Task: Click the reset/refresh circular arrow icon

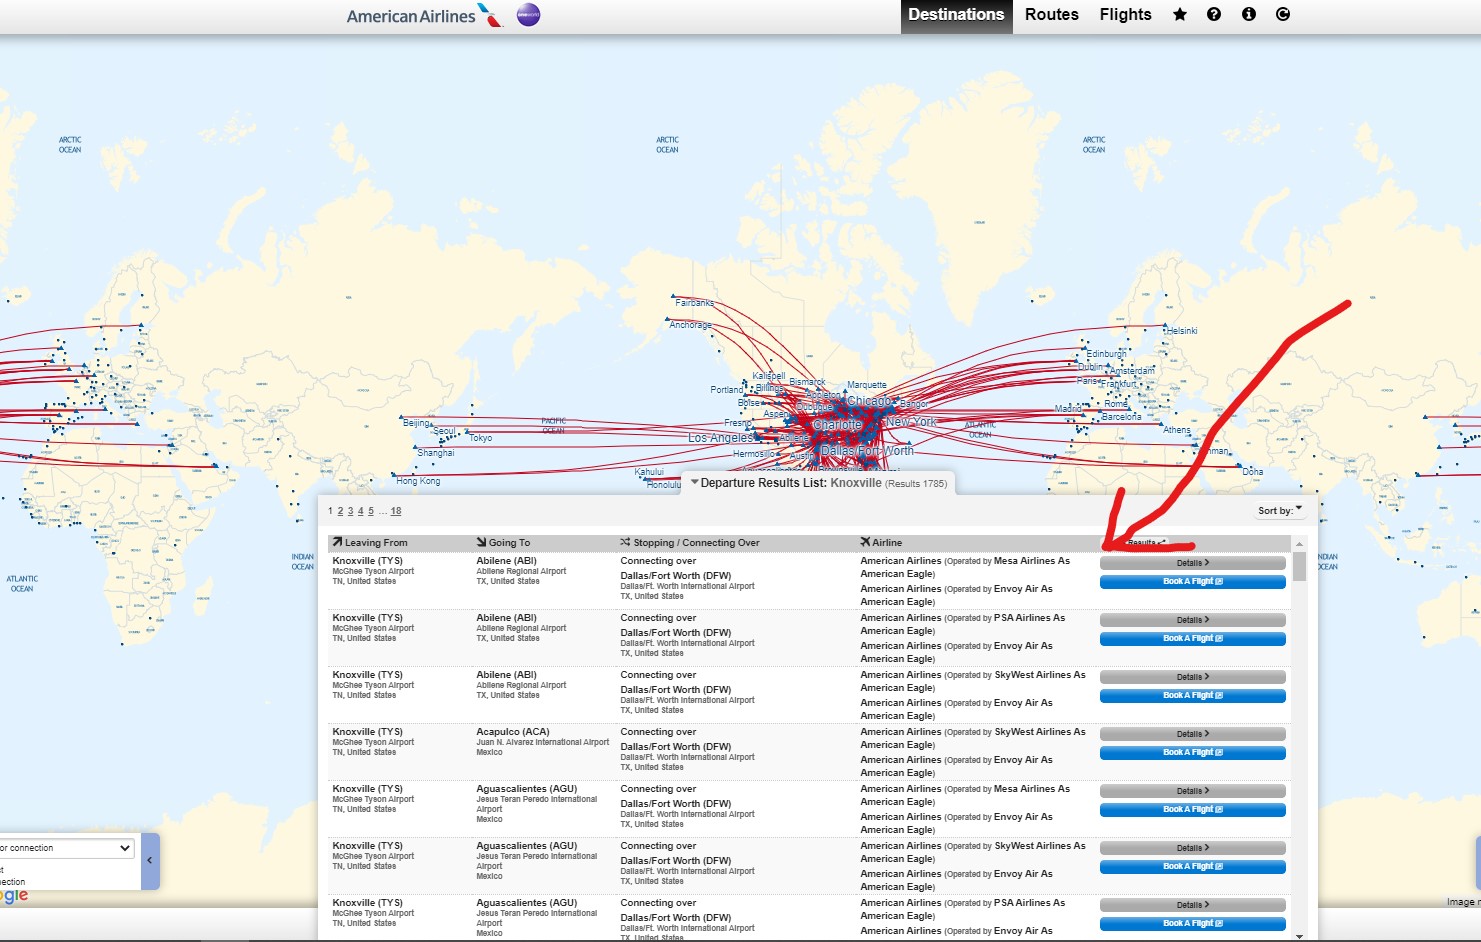Action: [1283, 14]
